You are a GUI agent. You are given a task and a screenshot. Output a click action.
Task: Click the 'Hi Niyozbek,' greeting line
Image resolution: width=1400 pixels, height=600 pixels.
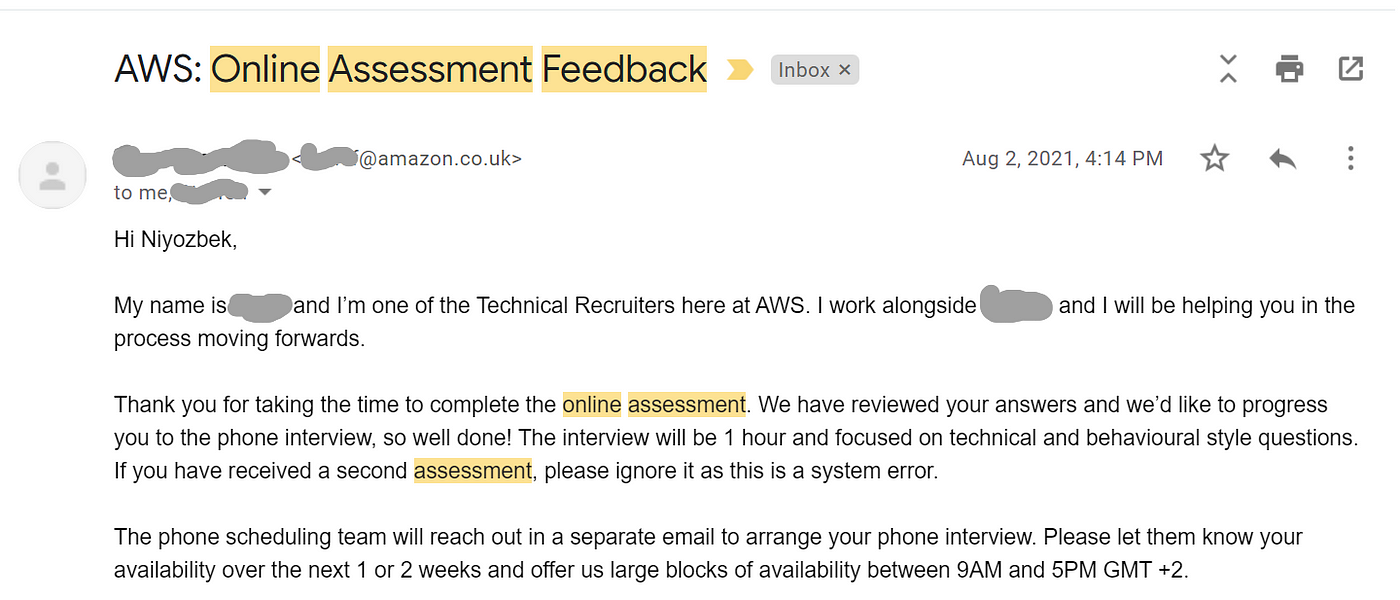[x=176, y=240]
